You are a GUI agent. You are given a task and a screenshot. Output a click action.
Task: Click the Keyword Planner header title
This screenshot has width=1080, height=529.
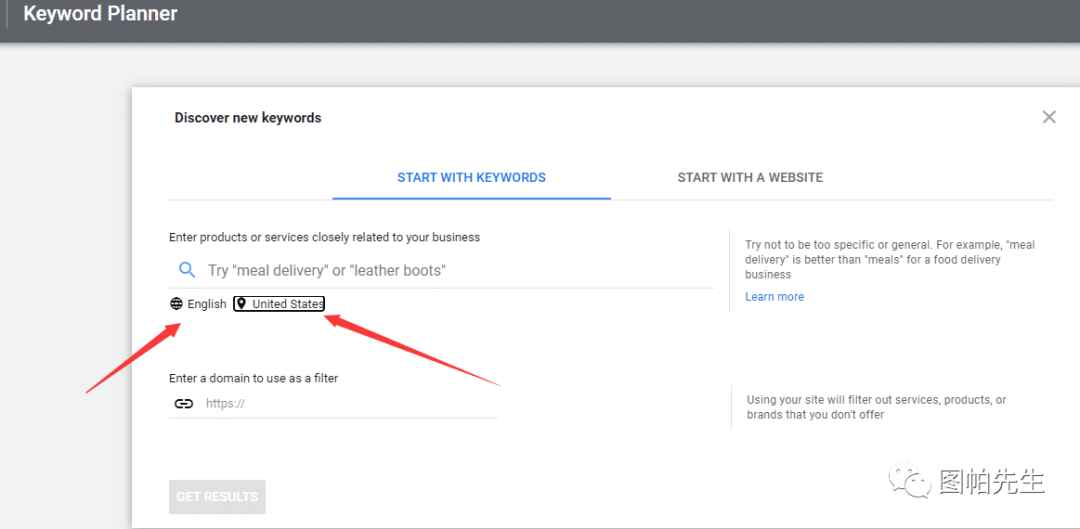[101, 14]
